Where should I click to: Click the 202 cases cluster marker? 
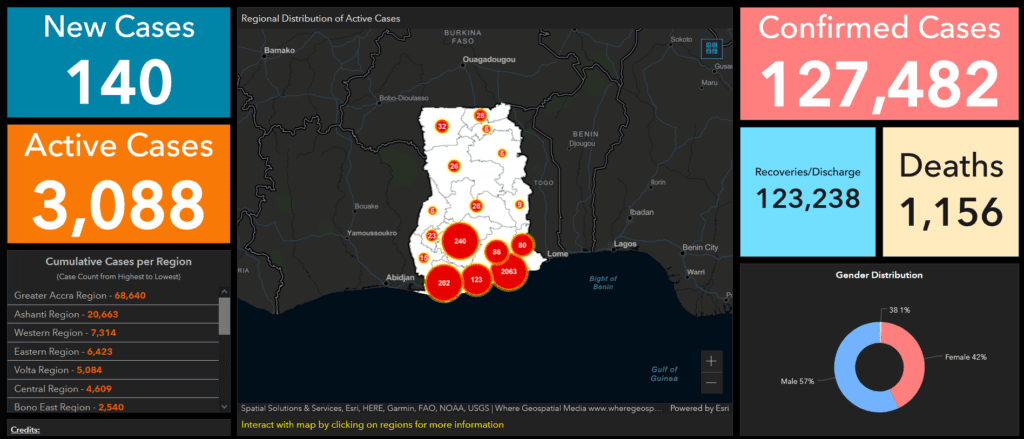tap(444, 283)
